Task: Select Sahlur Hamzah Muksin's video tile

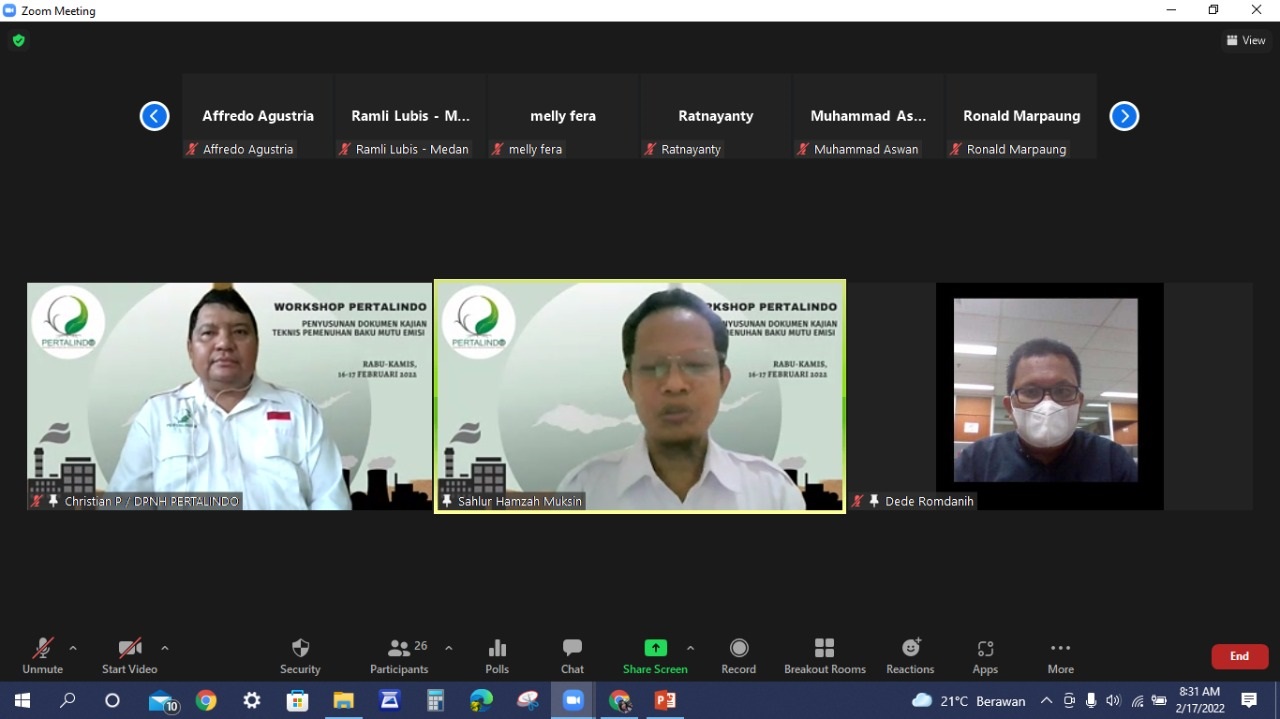Action: coord(640,396)
